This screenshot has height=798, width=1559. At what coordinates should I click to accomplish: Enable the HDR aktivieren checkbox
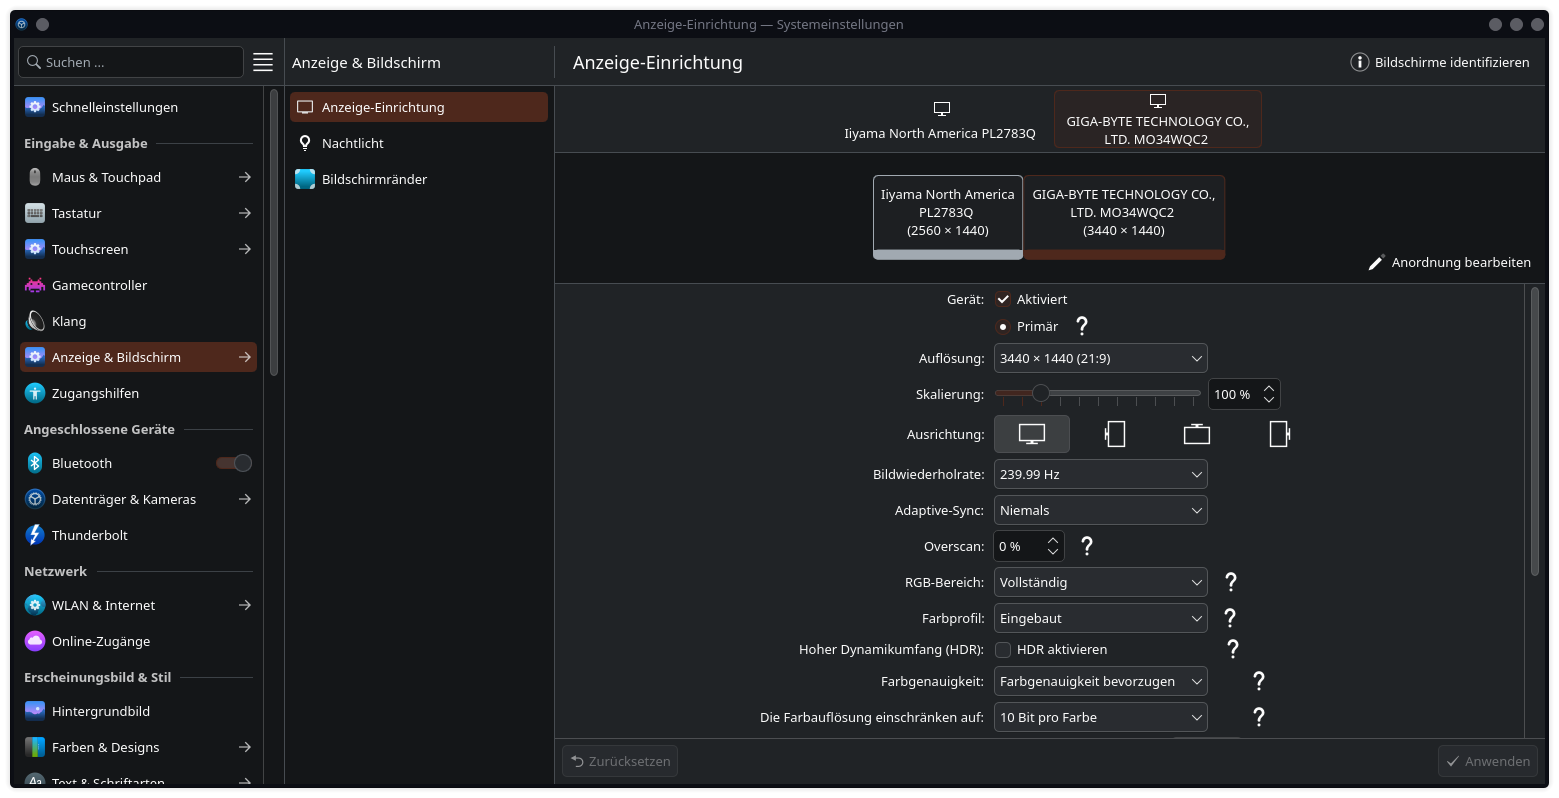1003,649
